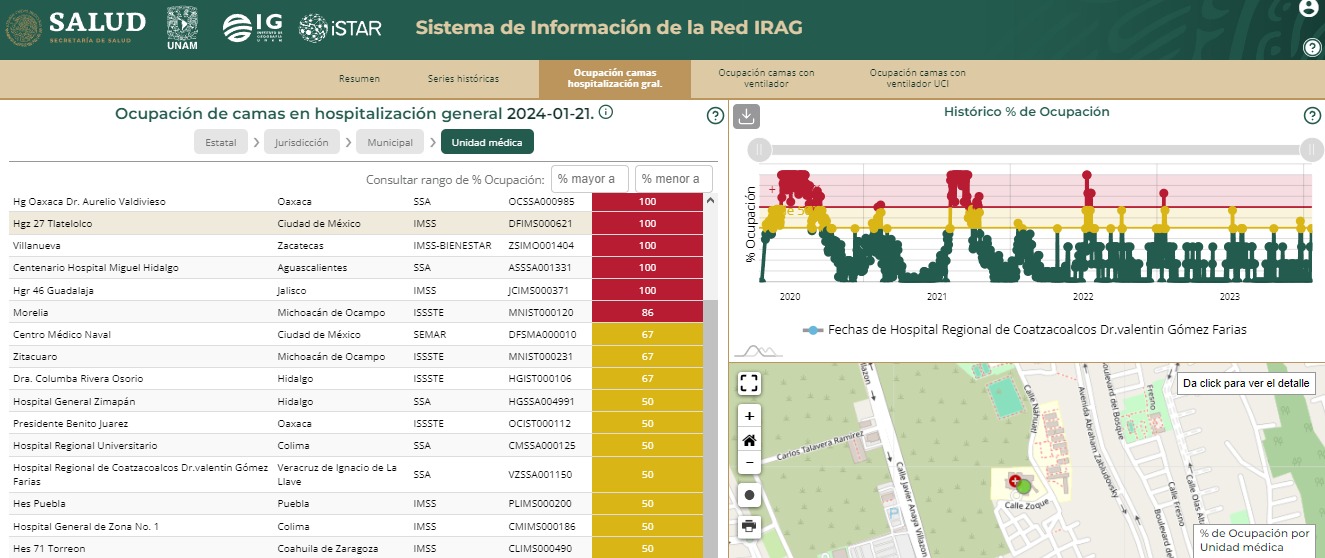Focus the % menor a input field

[674, 179]
